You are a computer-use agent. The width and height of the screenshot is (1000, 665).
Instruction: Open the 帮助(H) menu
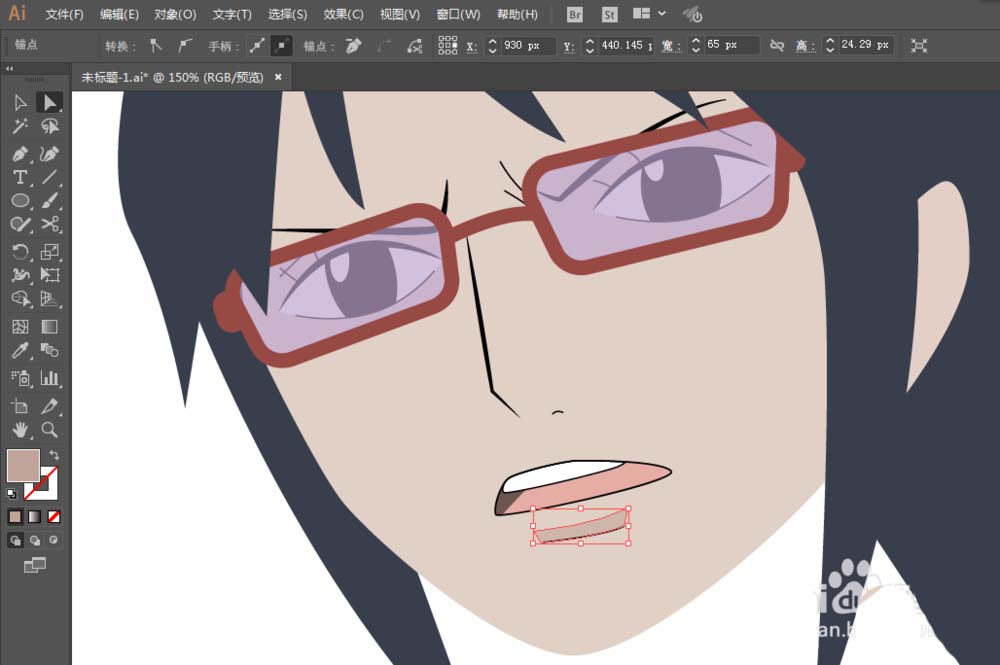click(517, 14)
